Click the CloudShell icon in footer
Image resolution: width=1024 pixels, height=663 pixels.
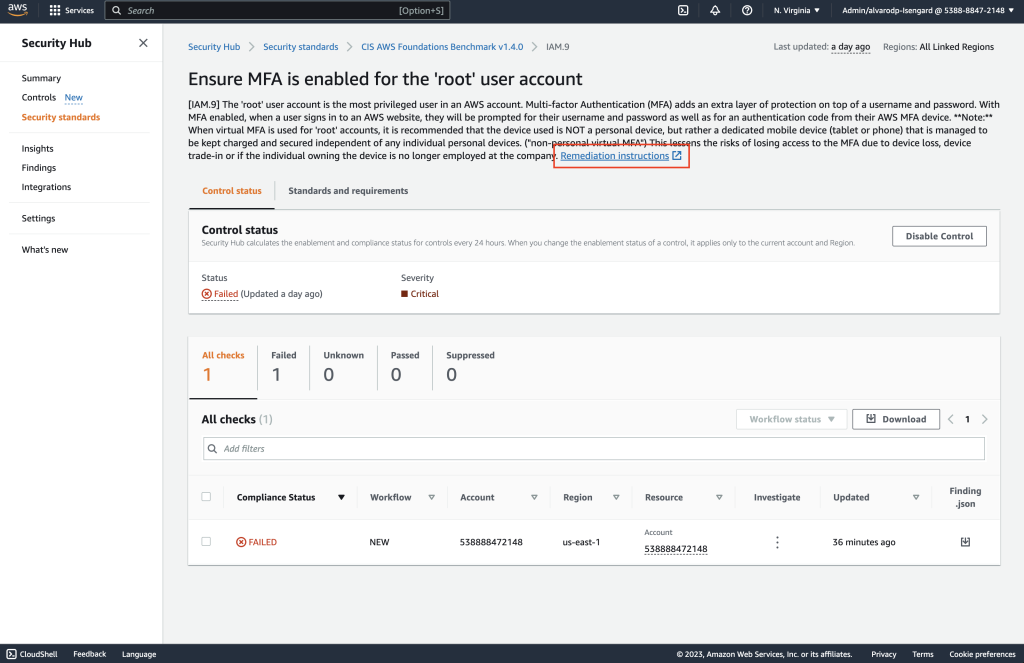pos(11,654)
